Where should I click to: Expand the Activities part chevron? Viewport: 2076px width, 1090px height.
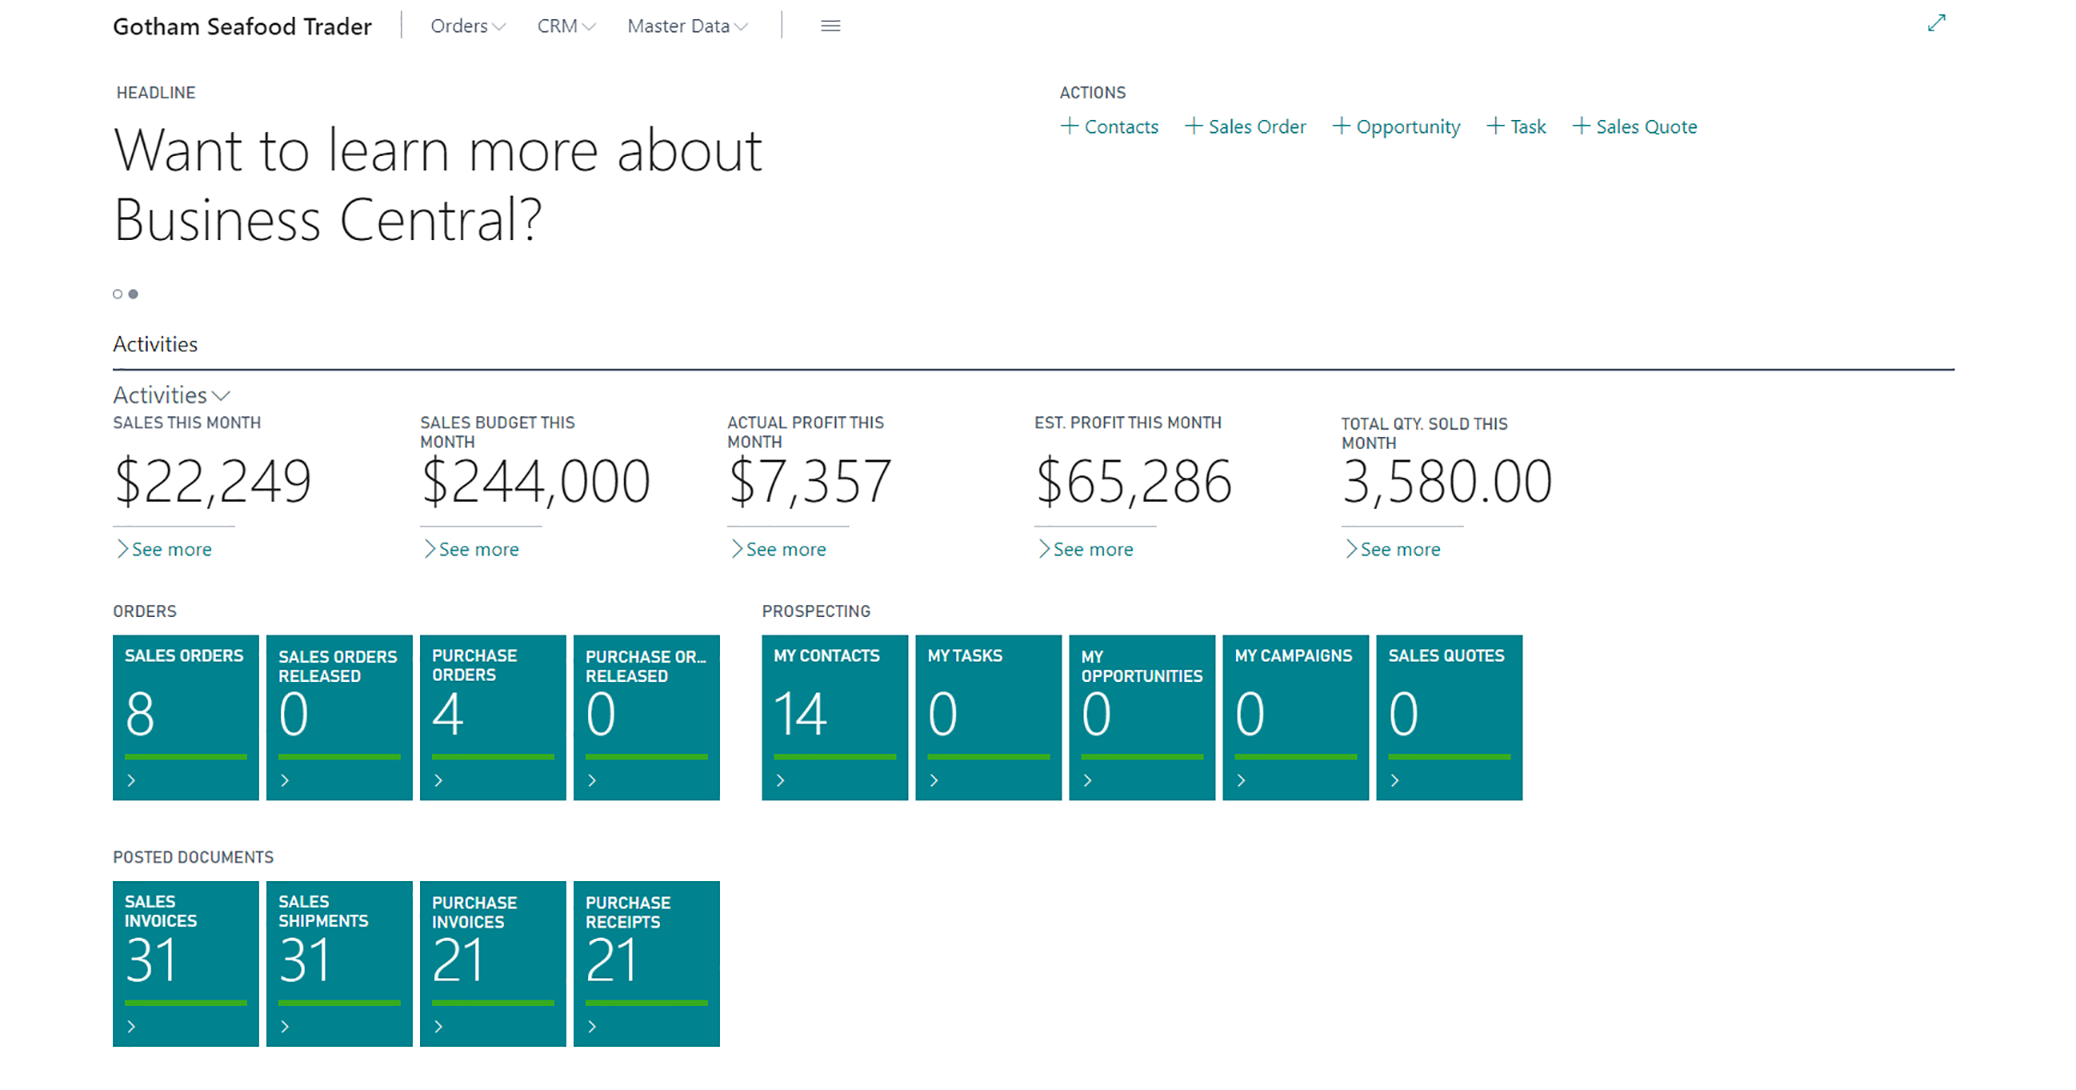pyautogui.click(x=222, y=395)
